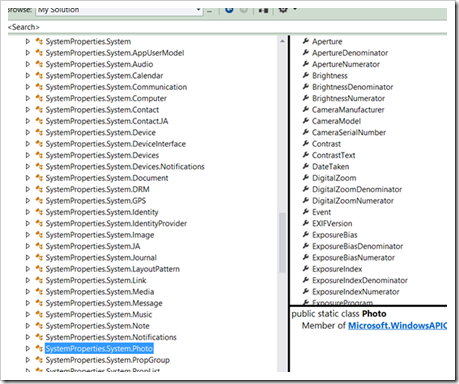Image resolution: width=459 pixels, height=384 pixels.
Task: Click the ApertureNumerator property wrench icon
Action: point(306,64)
